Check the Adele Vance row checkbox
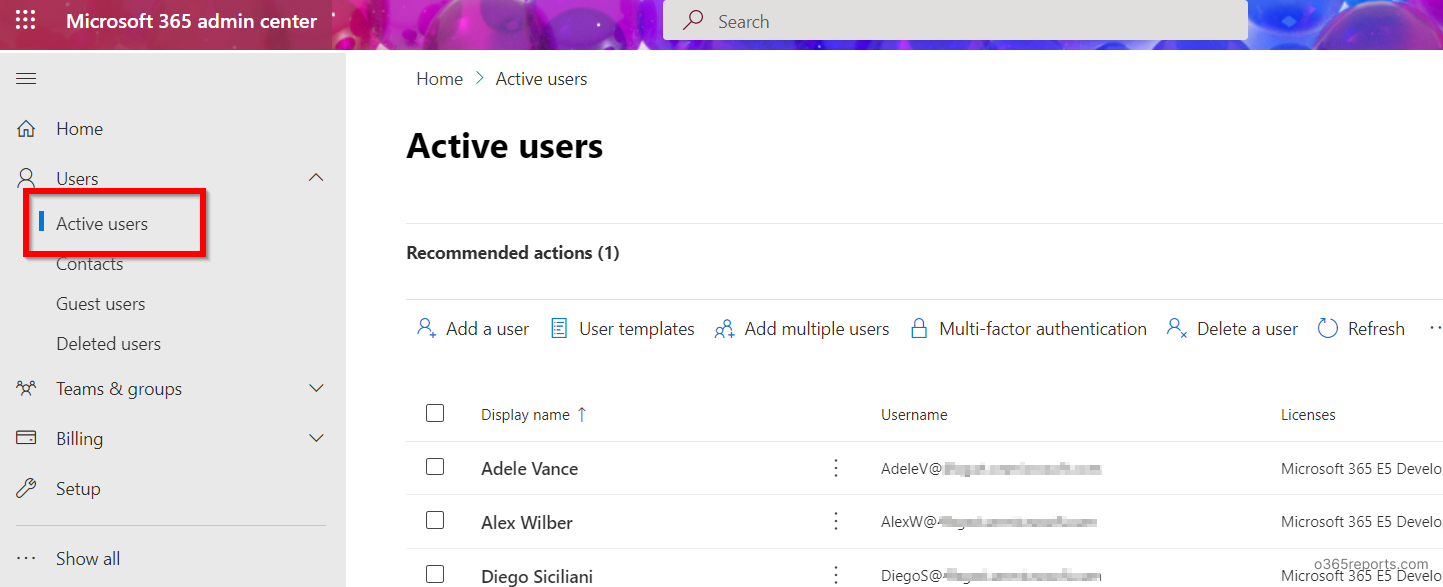This screenshot has height=587, width=1443. (435, 466)
